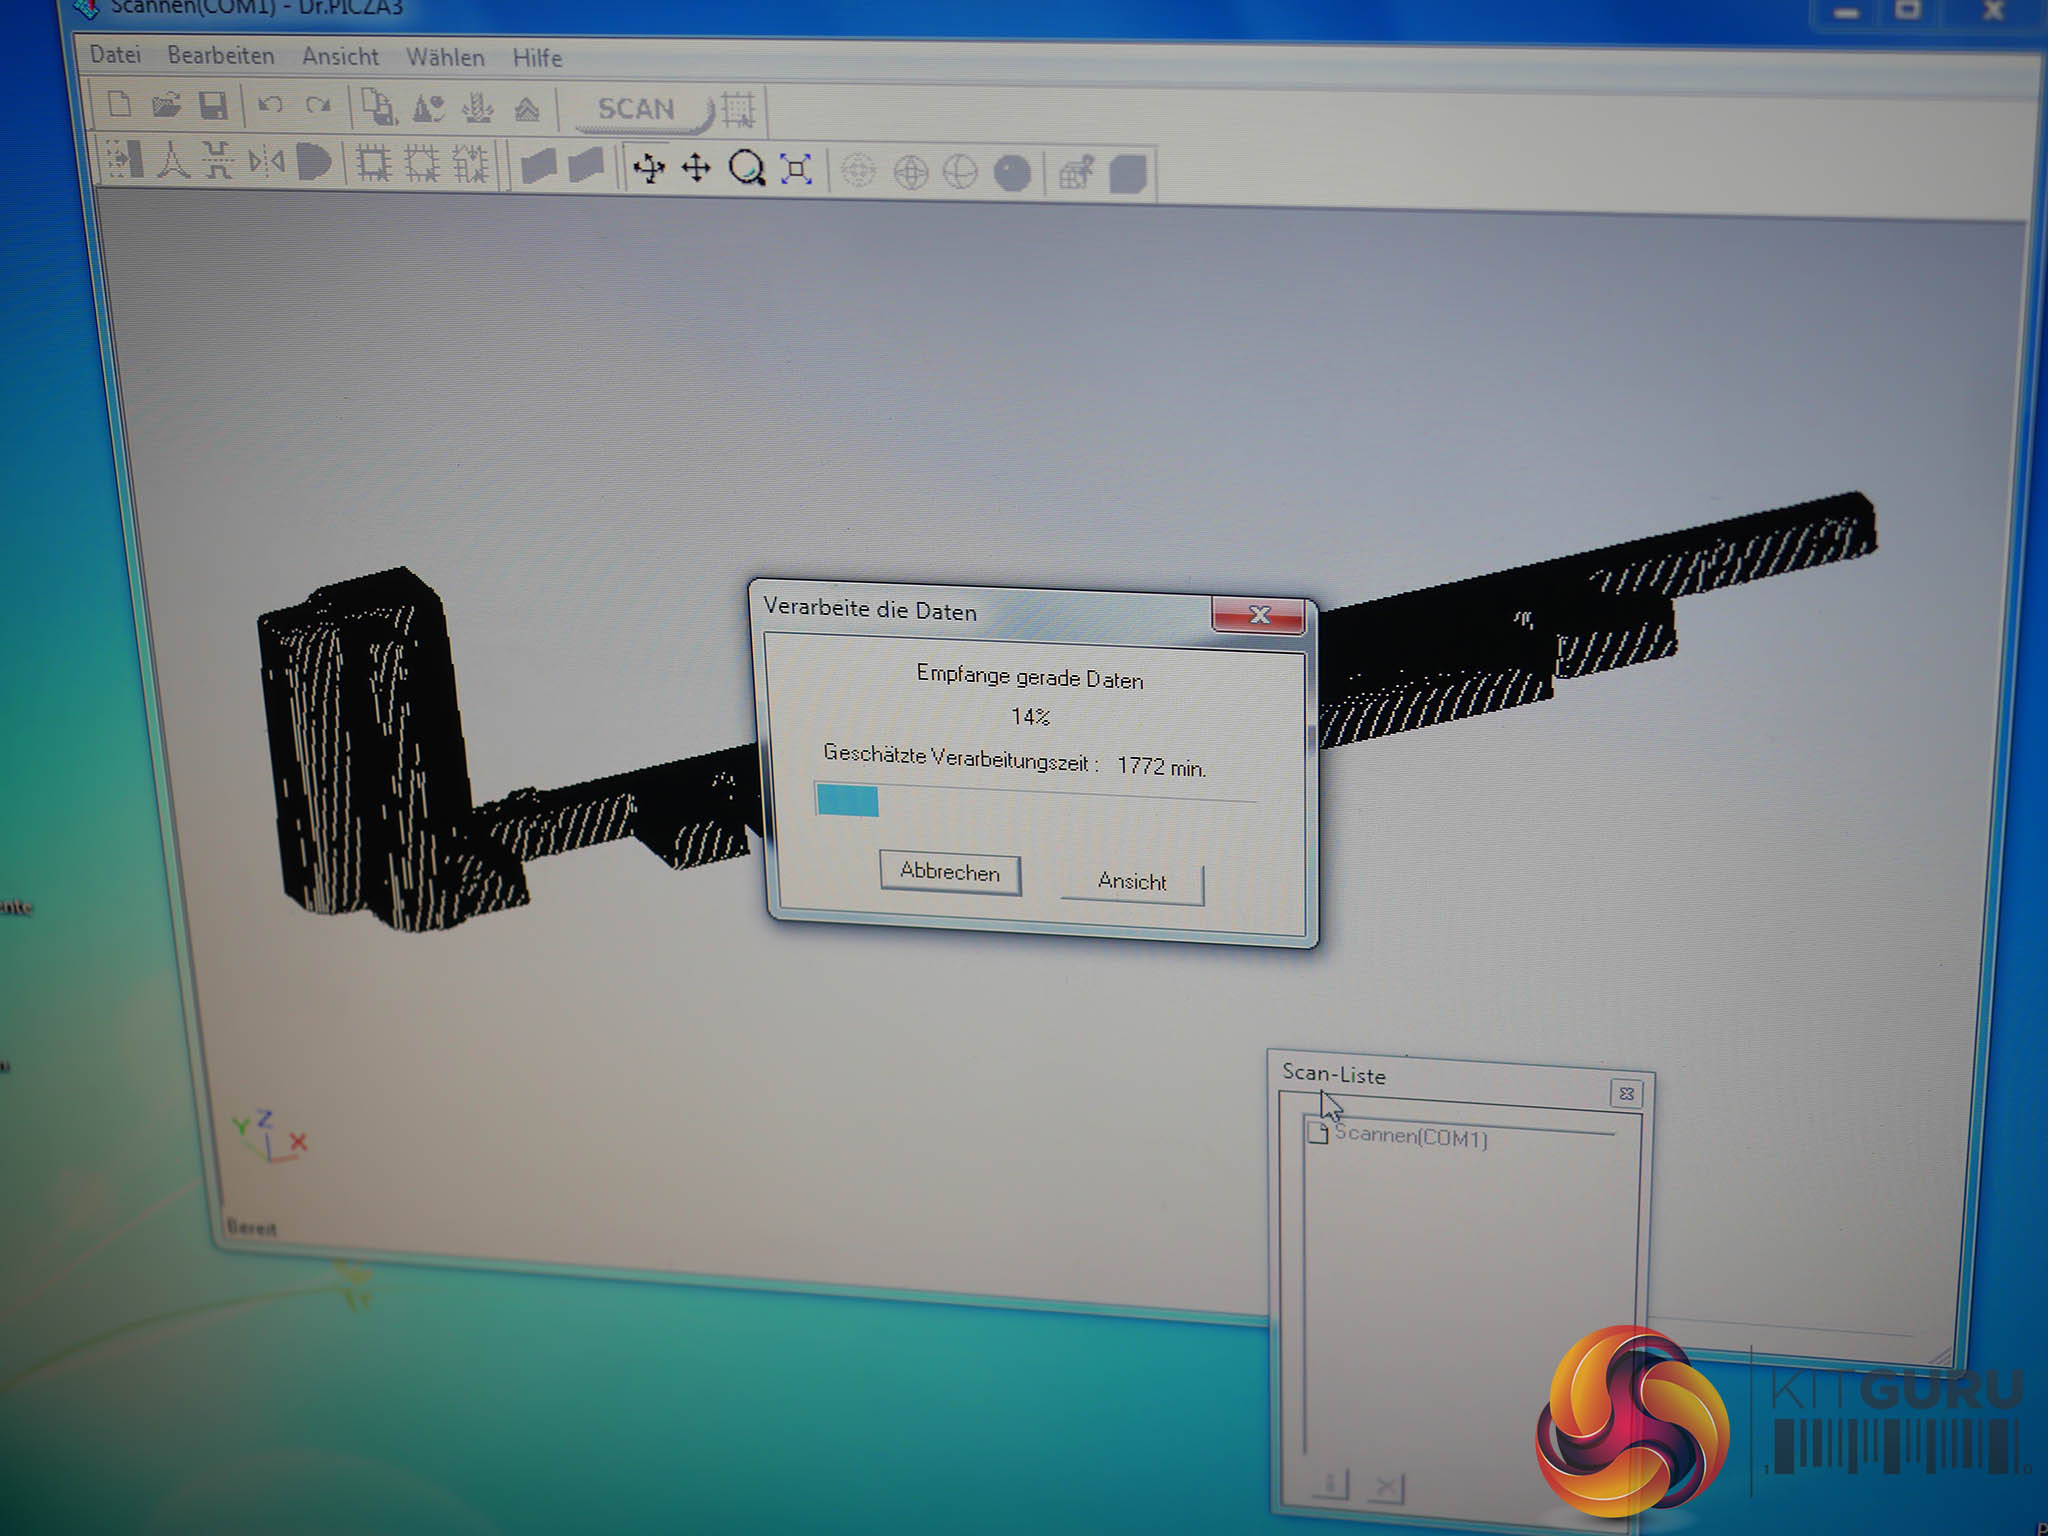
Task: Click the scan area grid icon beside SCAN
Action: click(x=739, y=110)
